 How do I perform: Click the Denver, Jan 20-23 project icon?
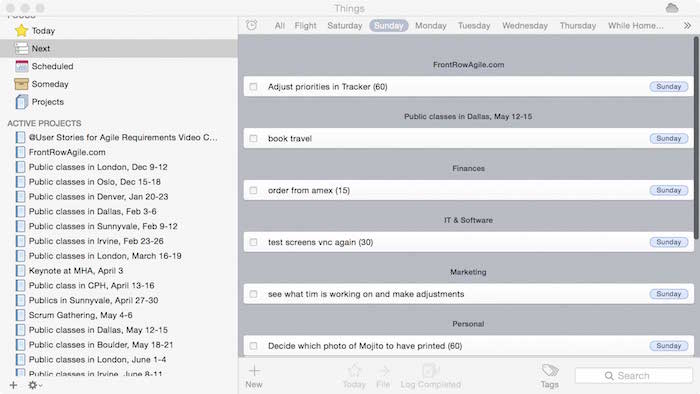[20, 196]
